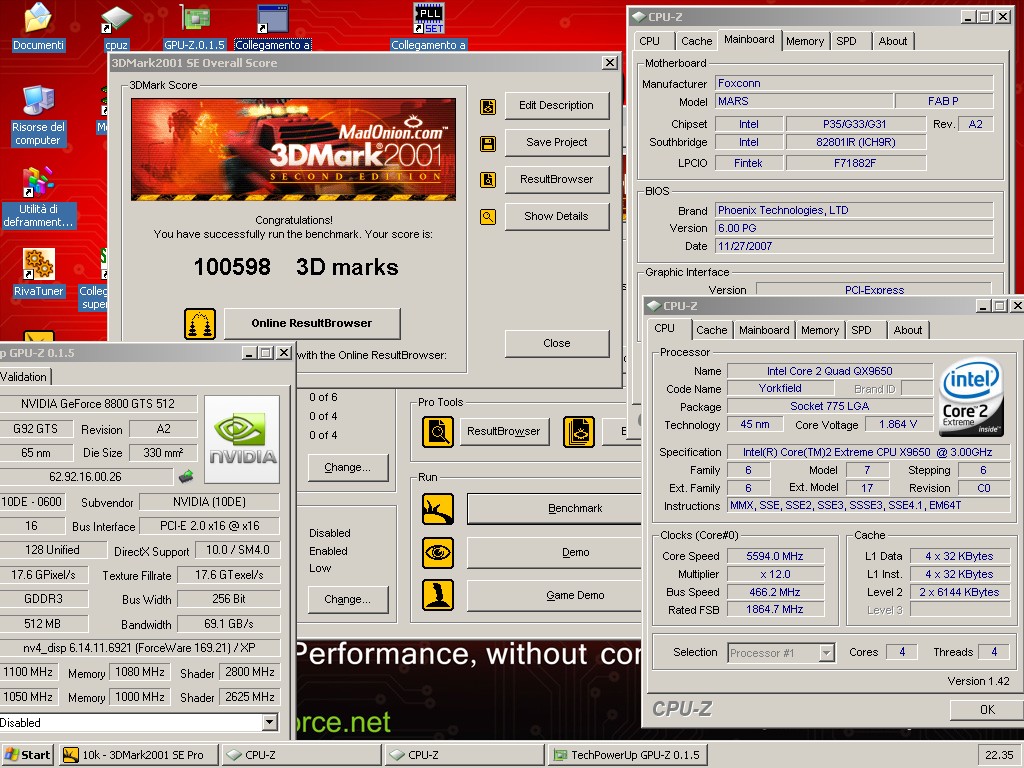Click ResultBrowser button in score window
Screen dimensions: 1024x768
pos(556,180)
